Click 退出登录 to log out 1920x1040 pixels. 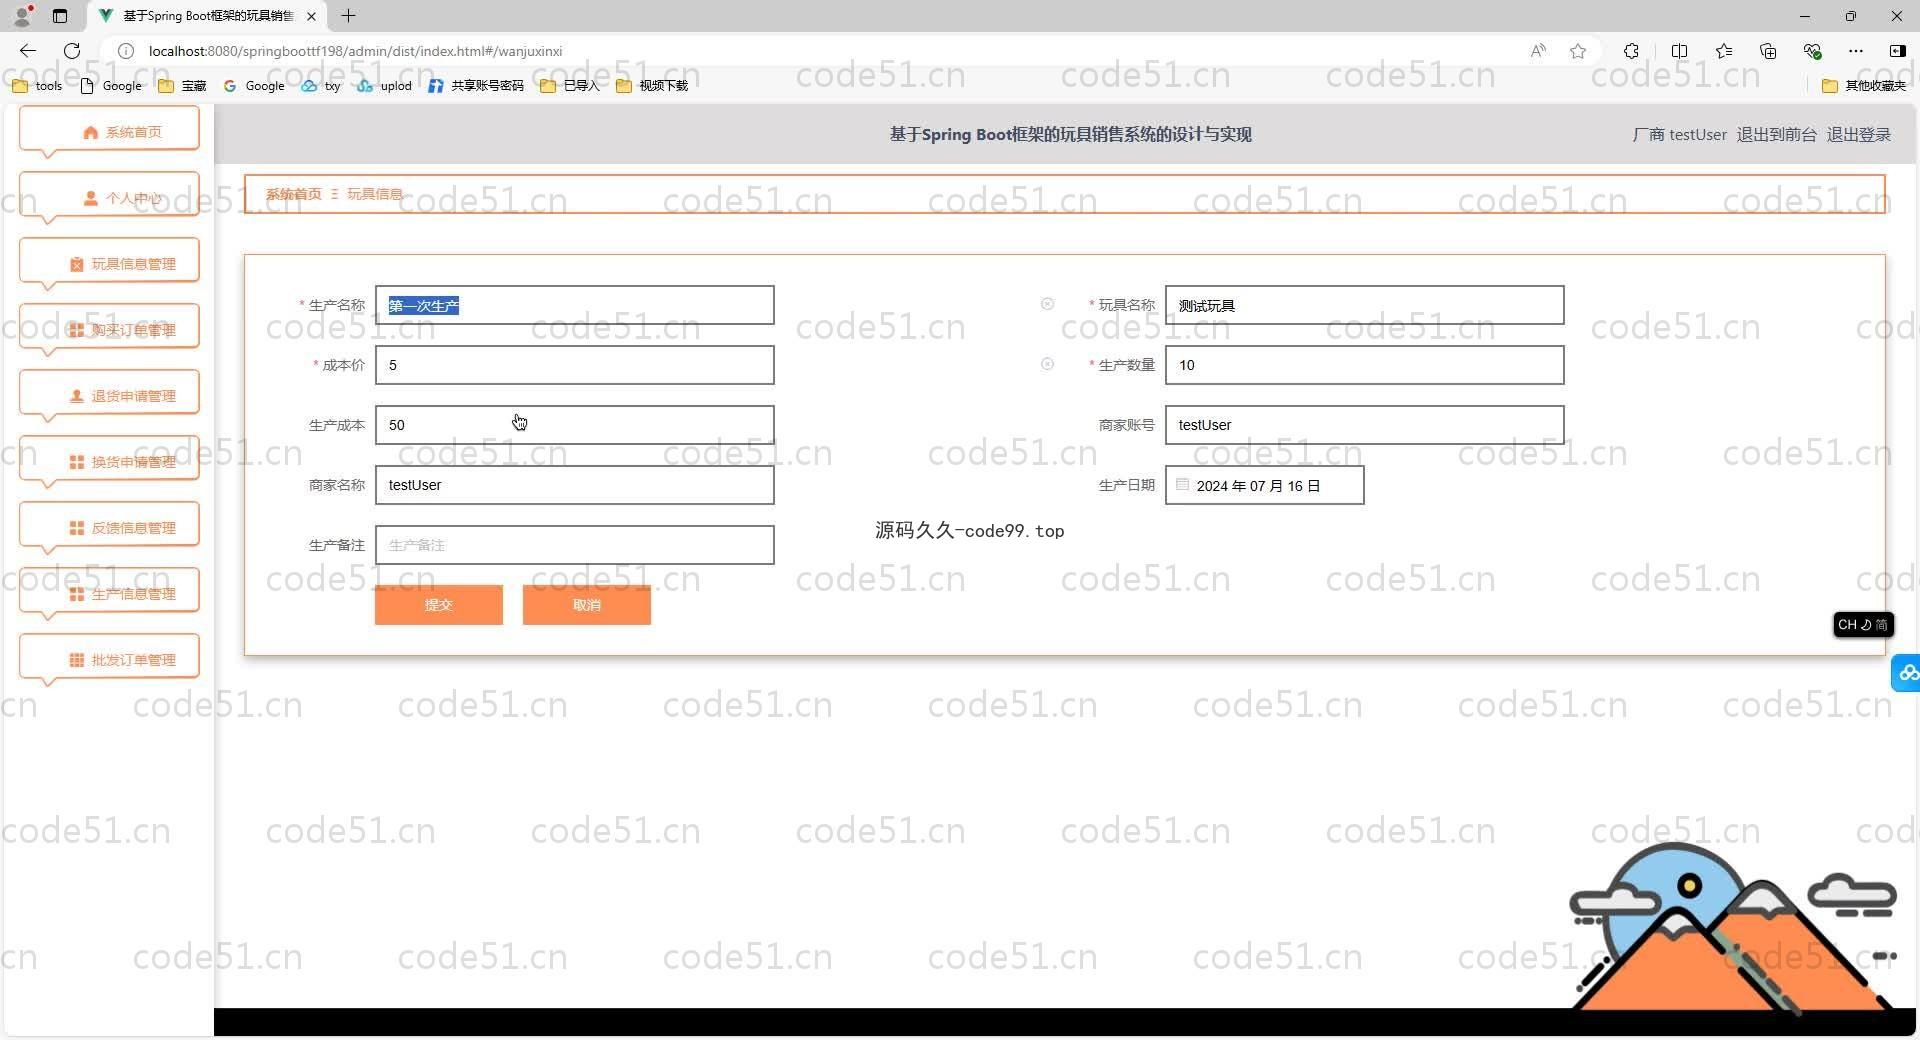click(1858, 134)
